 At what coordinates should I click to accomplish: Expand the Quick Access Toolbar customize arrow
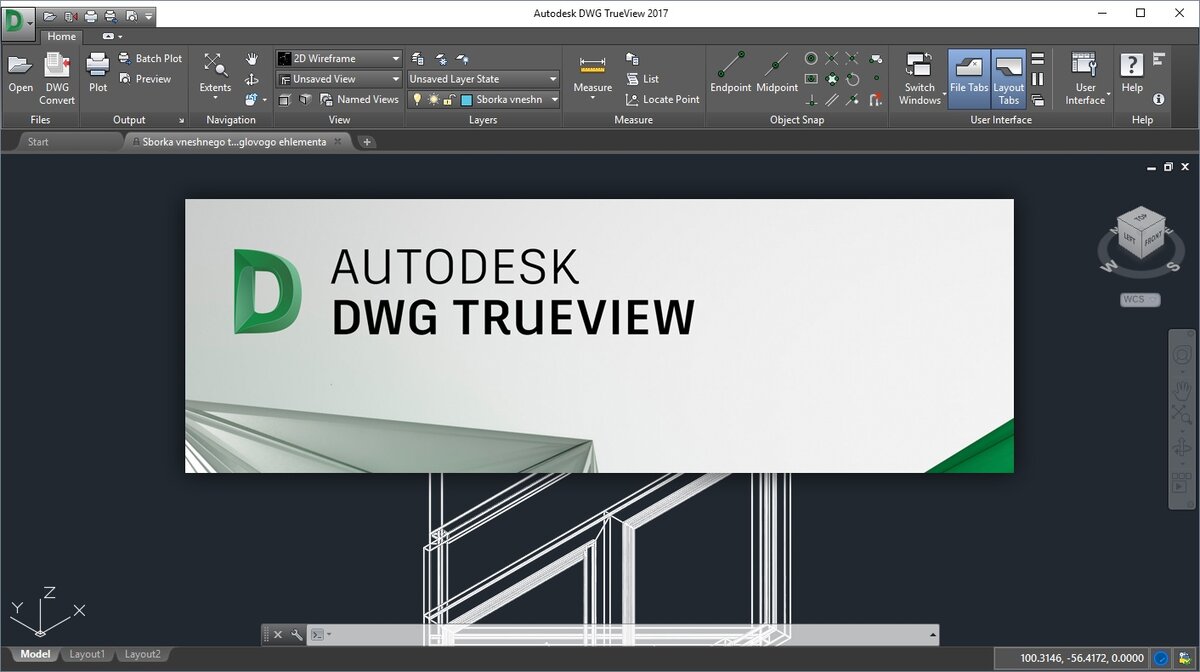coord(149,16)
